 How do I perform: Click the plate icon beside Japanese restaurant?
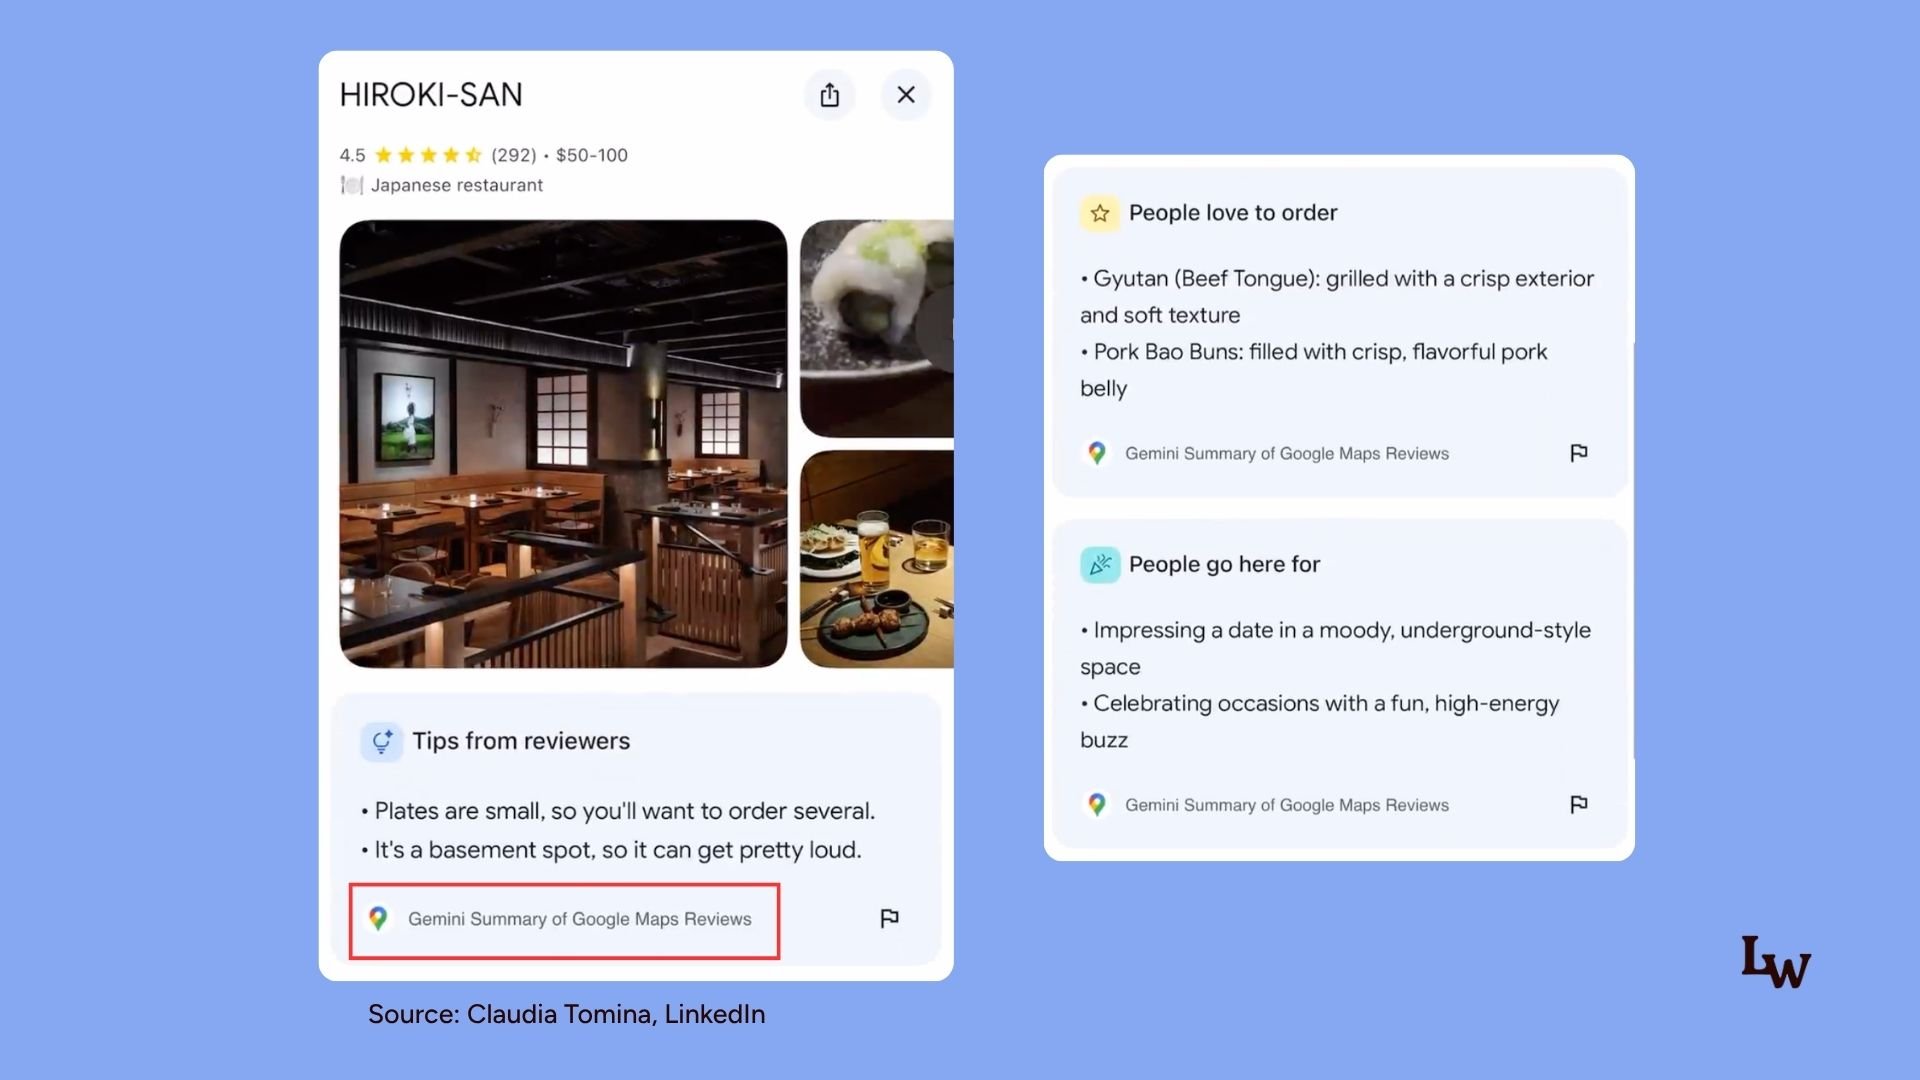pos(351,185)
